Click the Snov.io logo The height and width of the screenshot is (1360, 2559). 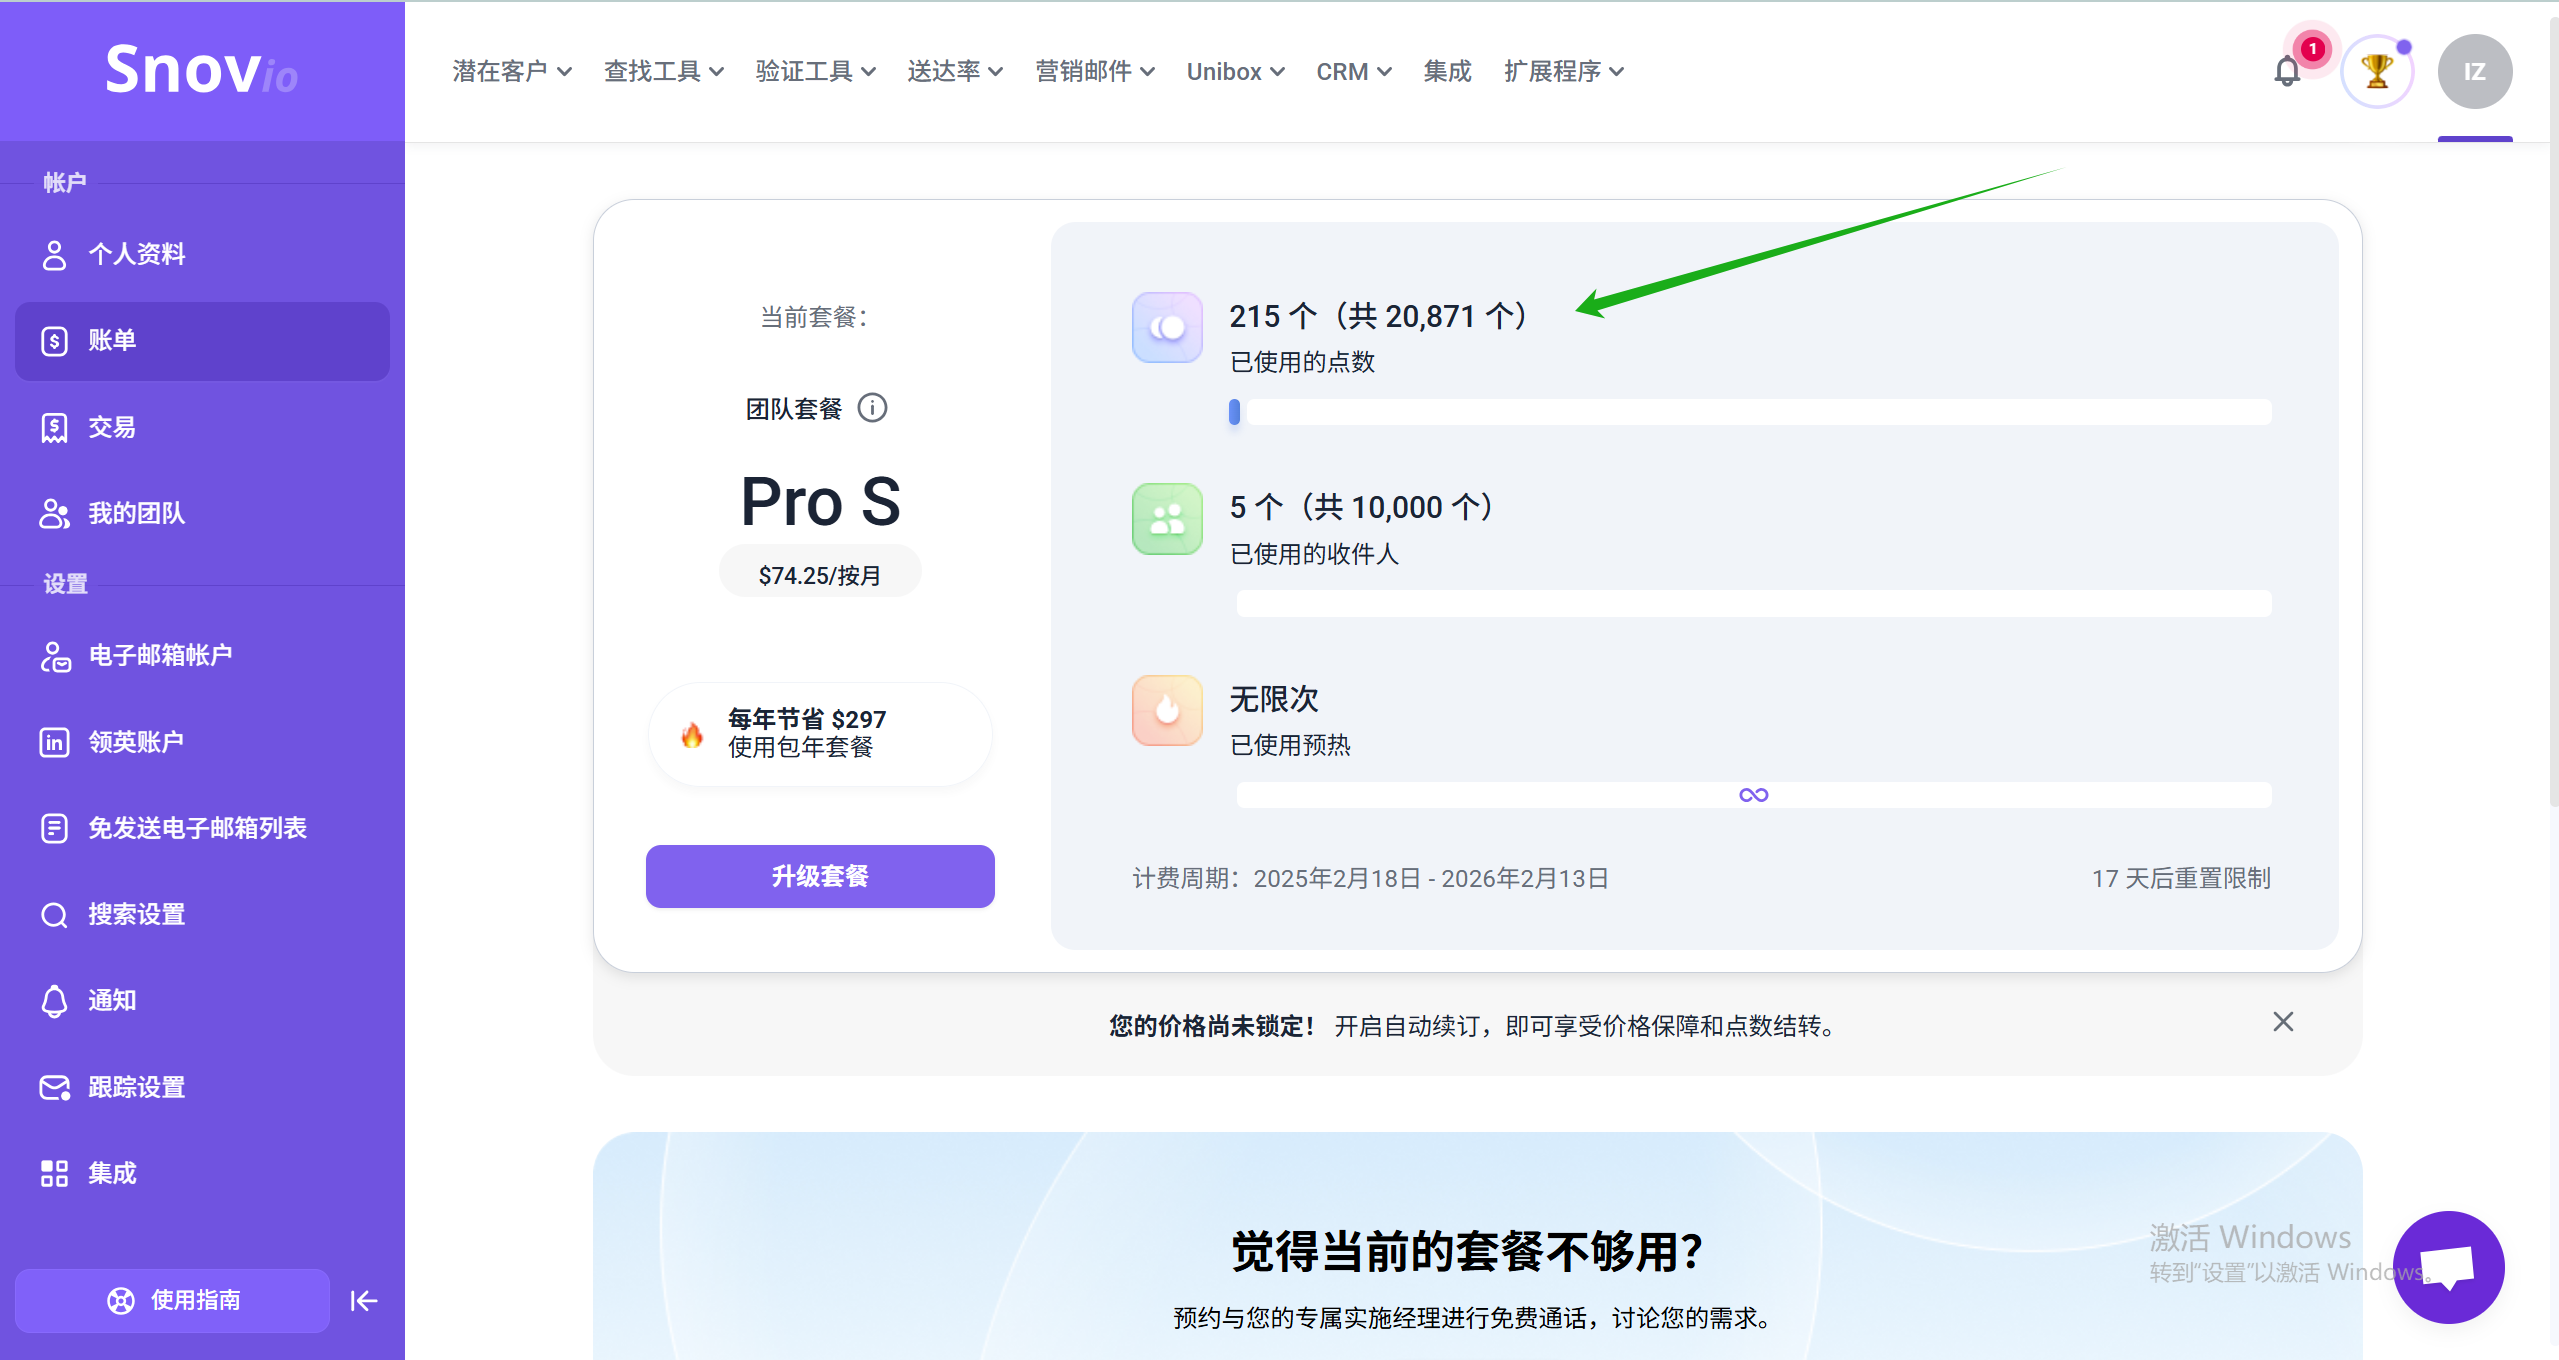(x=201, y=70)
